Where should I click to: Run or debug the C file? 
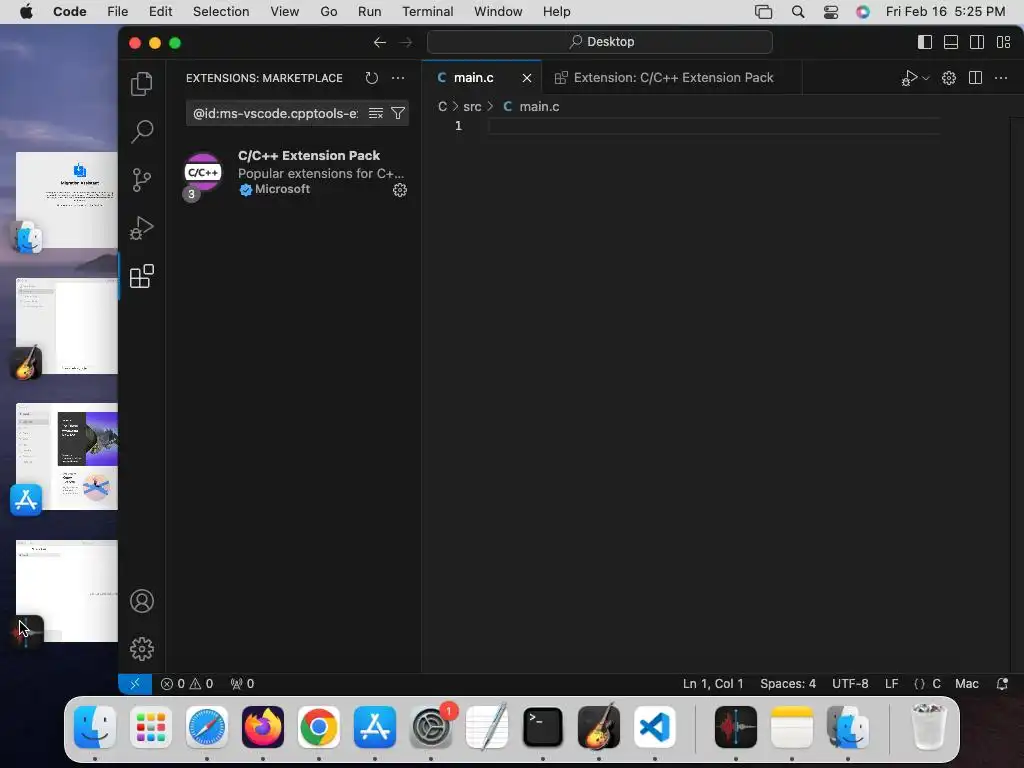click(x=910, y=78)
